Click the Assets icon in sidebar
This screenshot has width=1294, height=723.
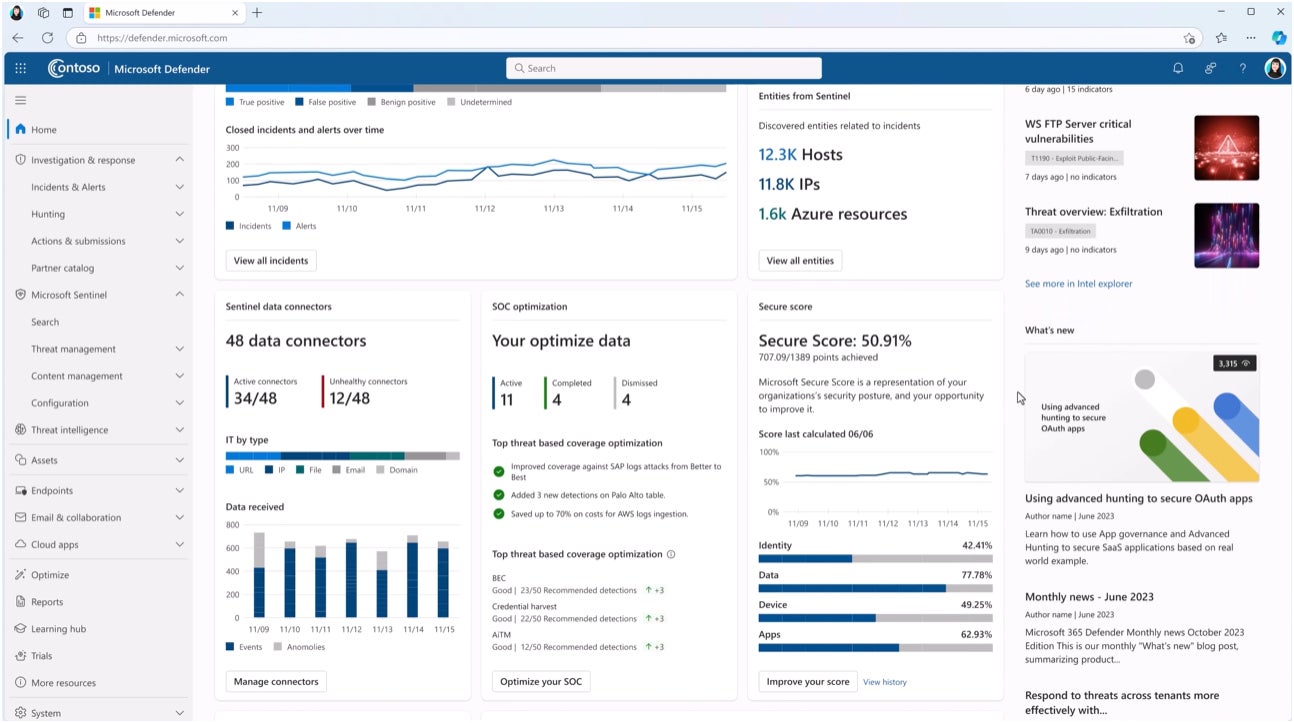click(20, 460)
